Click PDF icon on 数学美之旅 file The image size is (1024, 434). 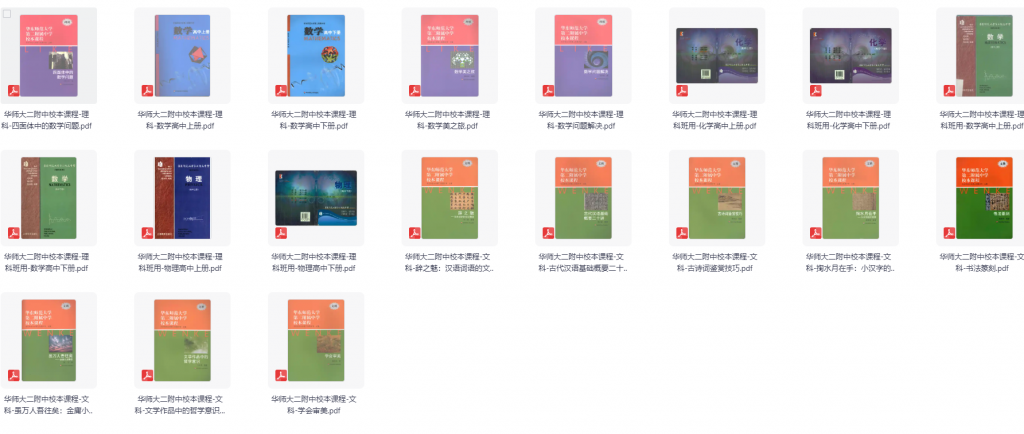415,91
